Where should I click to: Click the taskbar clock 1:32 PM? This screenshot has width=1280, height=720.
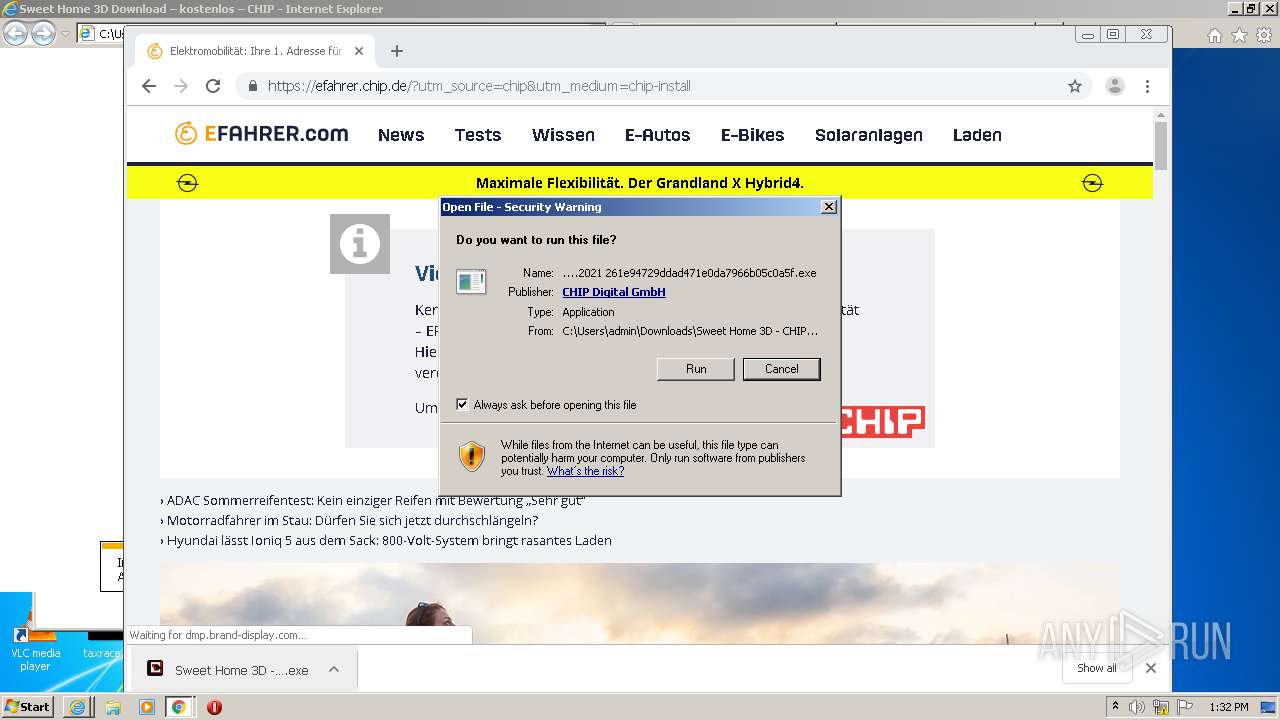click(1229, 707)
